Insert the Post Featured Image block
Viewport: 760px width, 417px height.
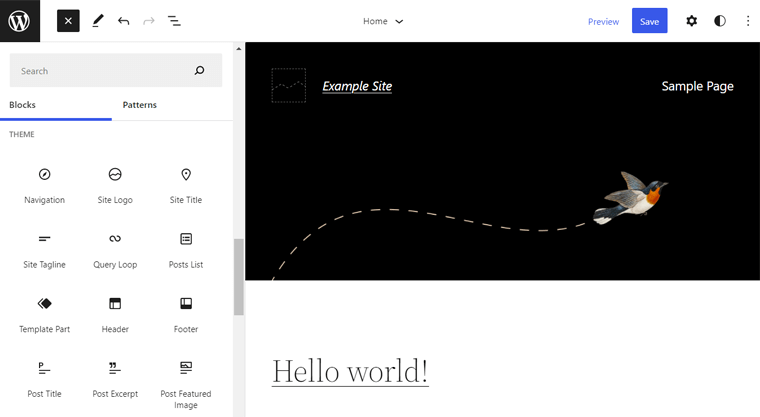[x=186, y=385]
